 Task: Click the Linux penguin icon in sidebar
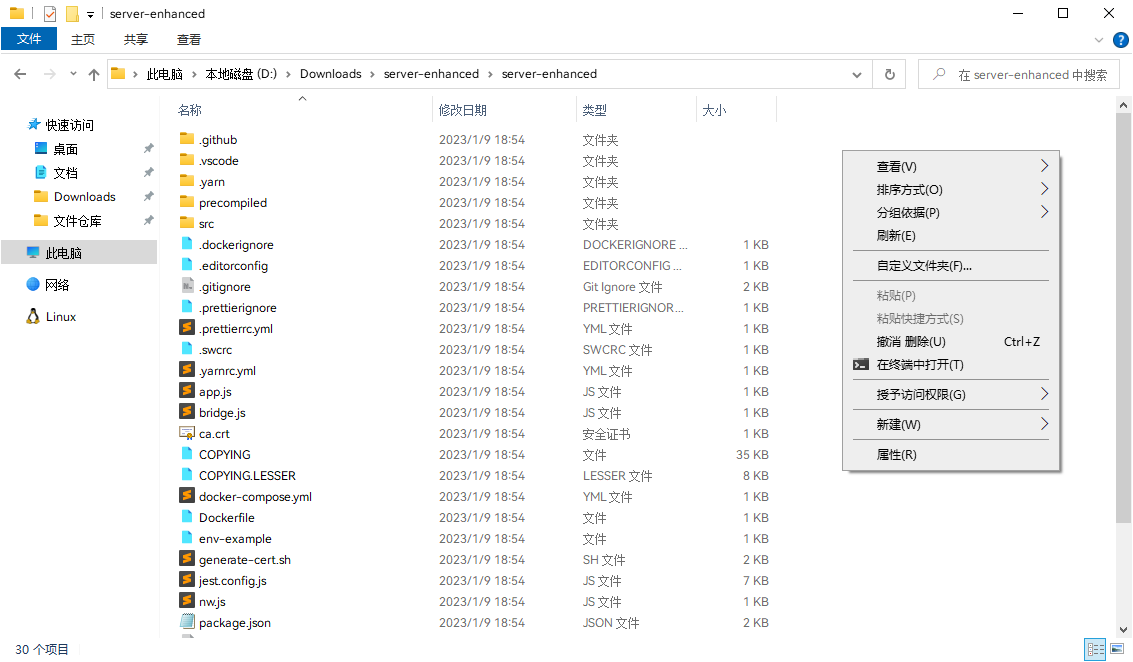(33, 317)
